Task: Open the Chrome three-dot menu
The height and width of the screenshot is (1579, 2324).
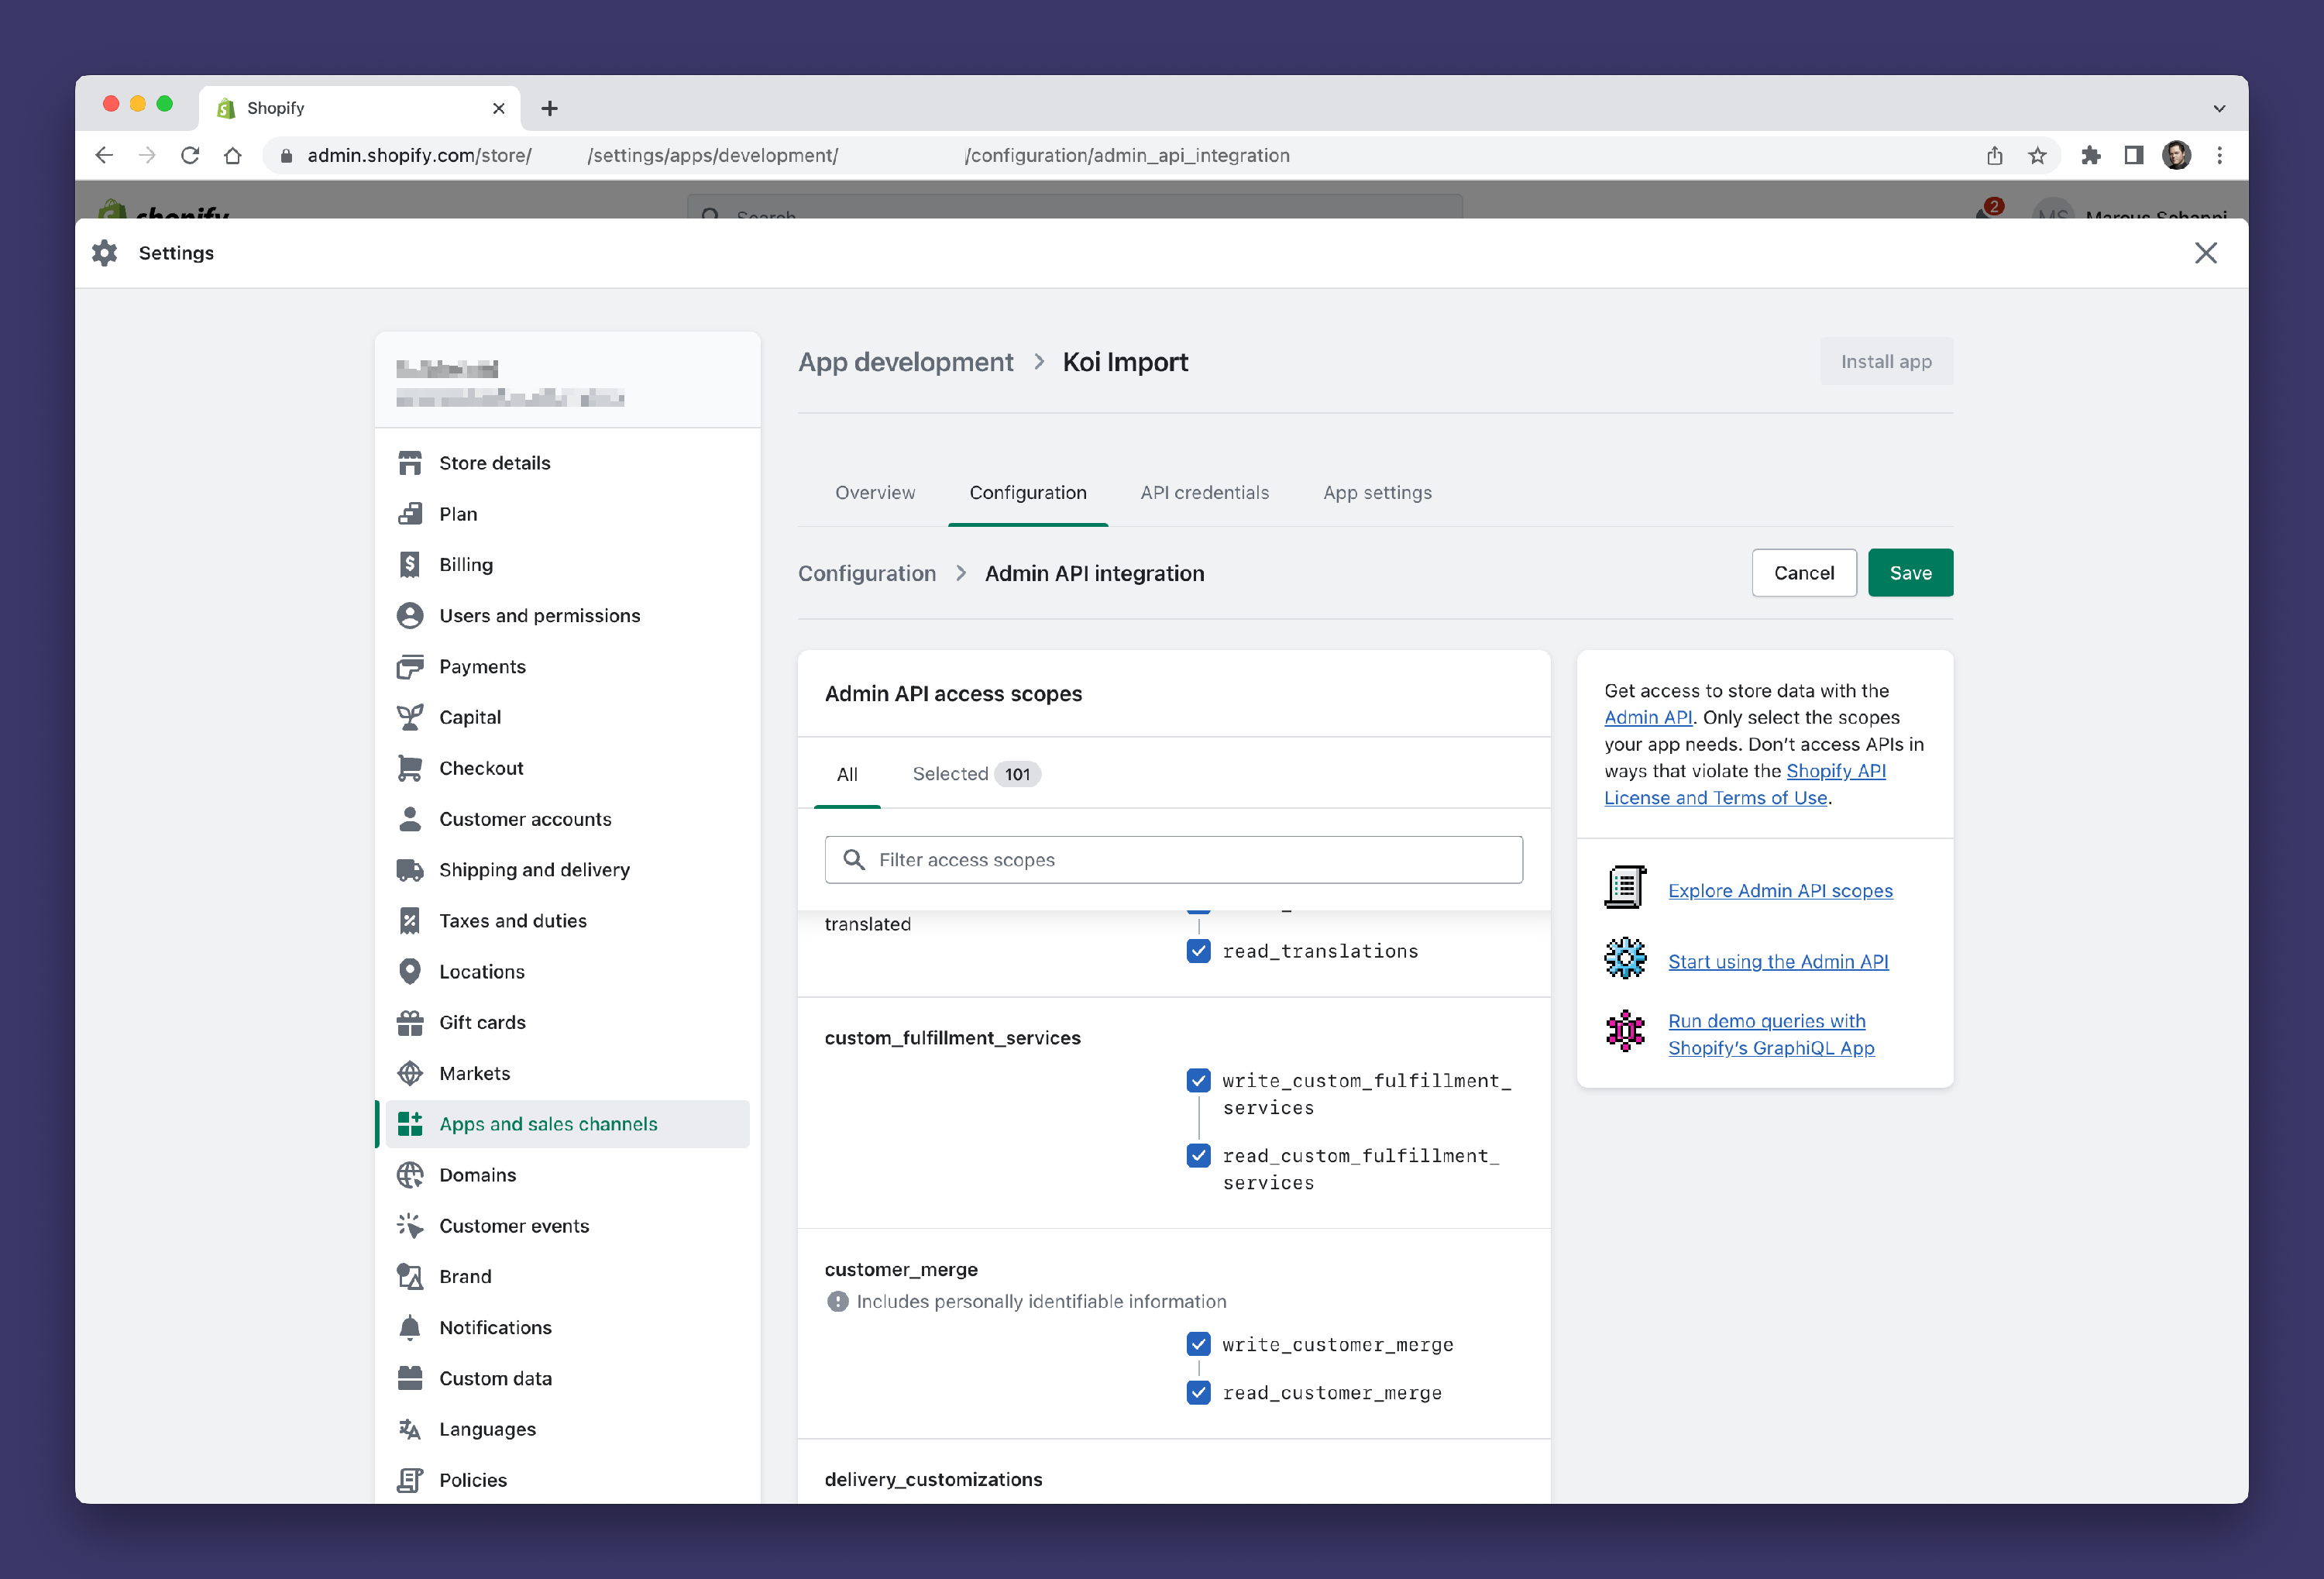Action: tap(2219, 155)
